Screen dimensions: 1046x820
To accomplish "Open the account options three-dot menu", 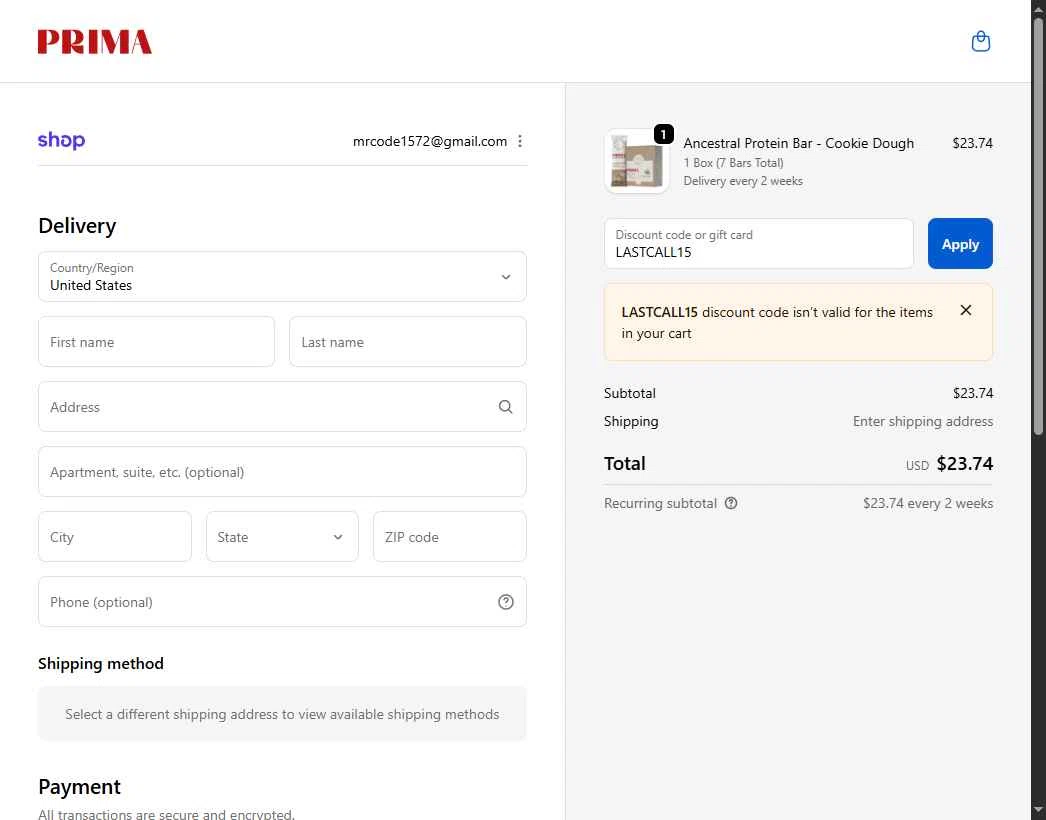I will coord(520,141).
